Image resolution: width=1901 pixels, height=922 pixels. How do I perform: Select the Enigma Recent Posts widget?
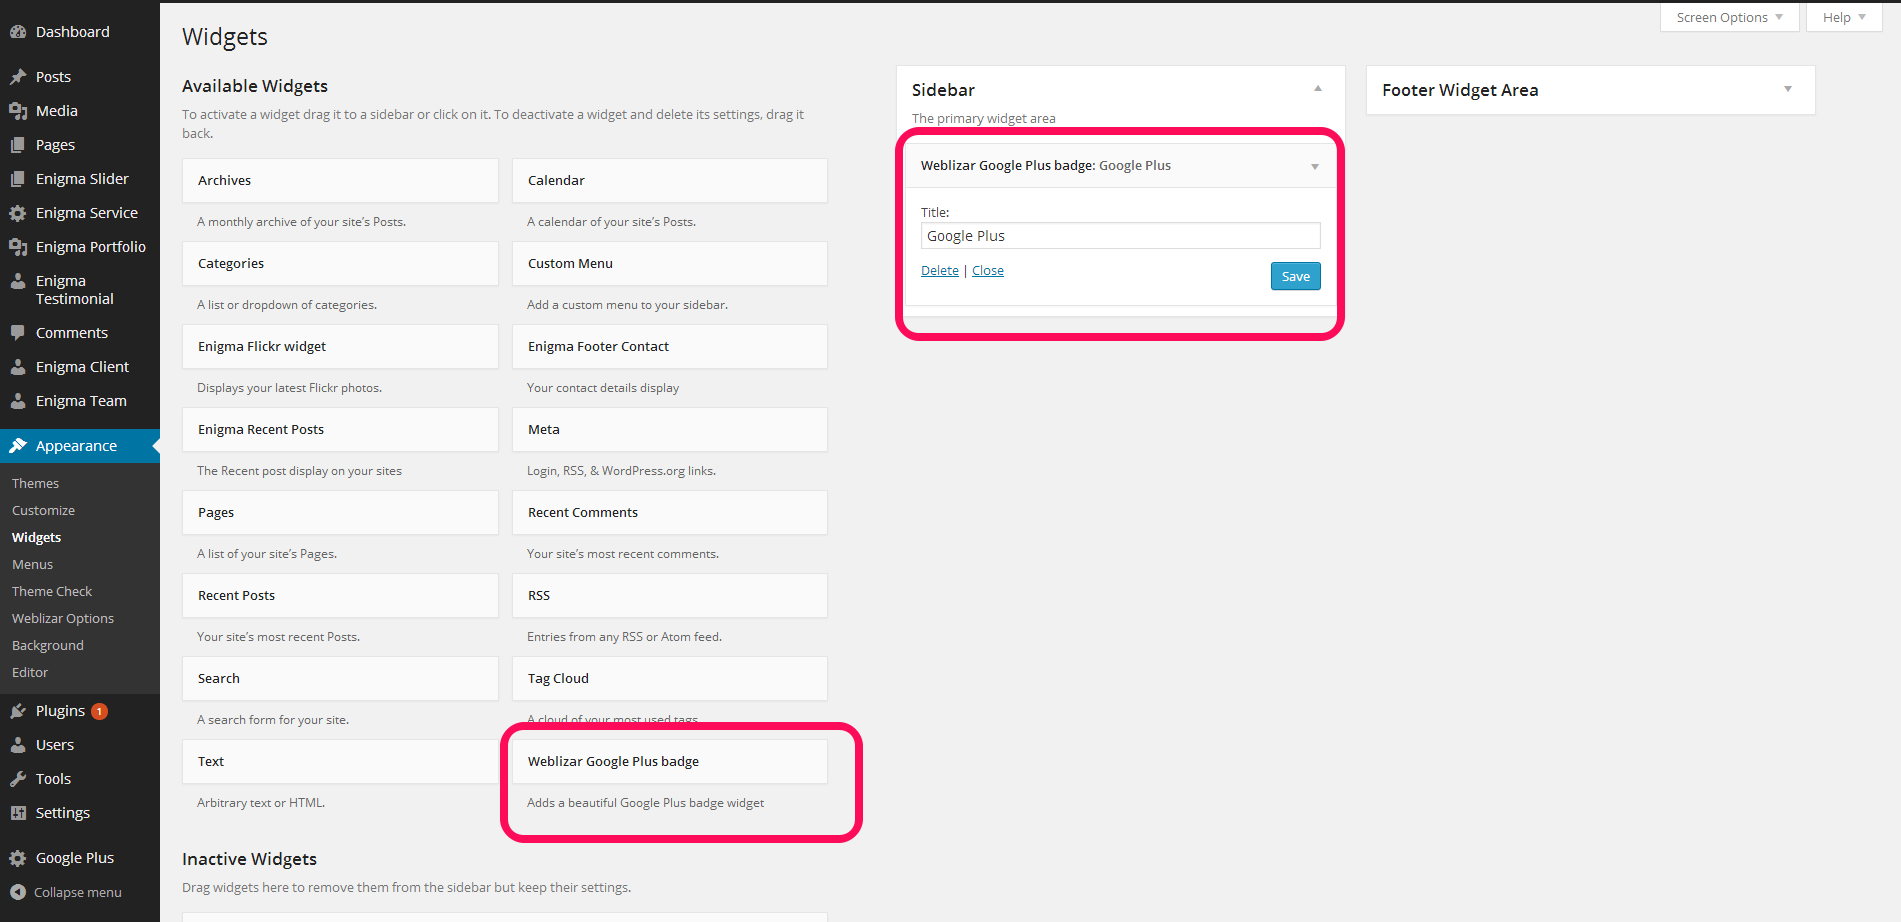tap(340, 429)
